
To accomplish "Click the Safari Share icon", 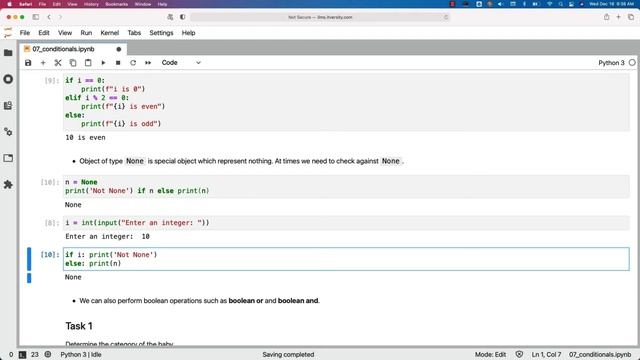I will coord(607,17).
